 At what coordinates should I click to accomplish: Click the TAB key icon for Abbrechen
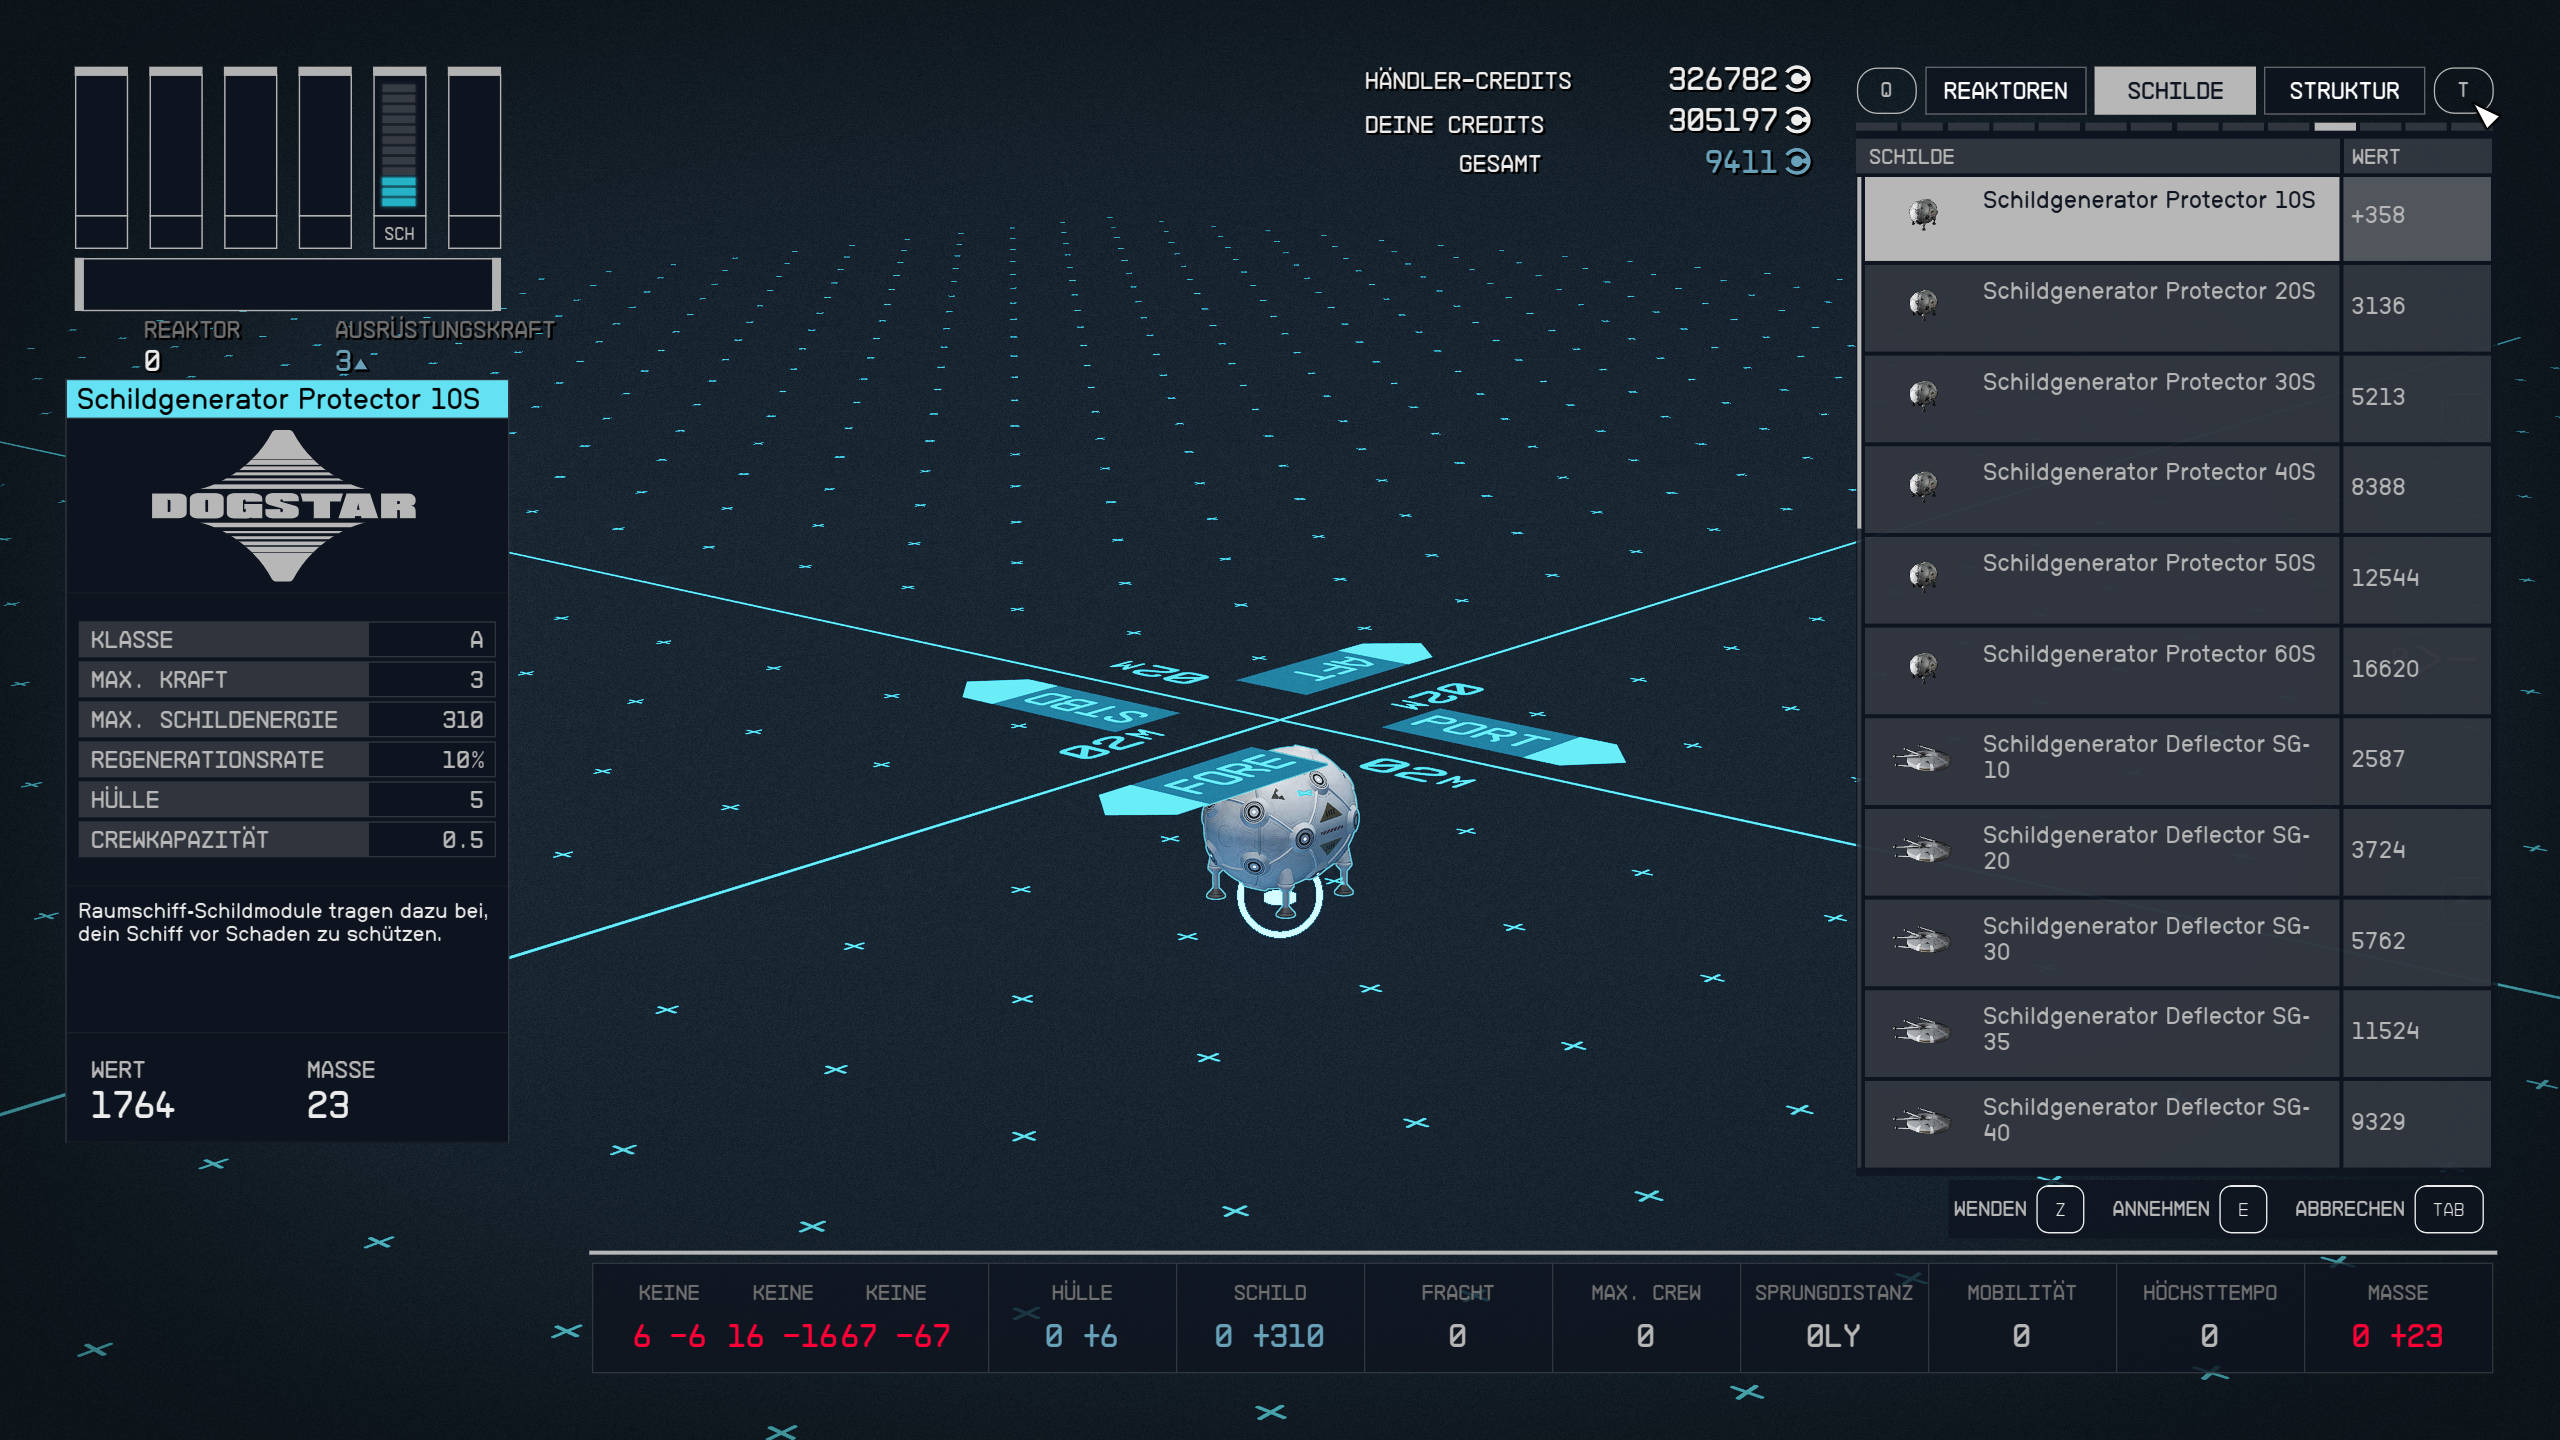click(2447, 1210)
